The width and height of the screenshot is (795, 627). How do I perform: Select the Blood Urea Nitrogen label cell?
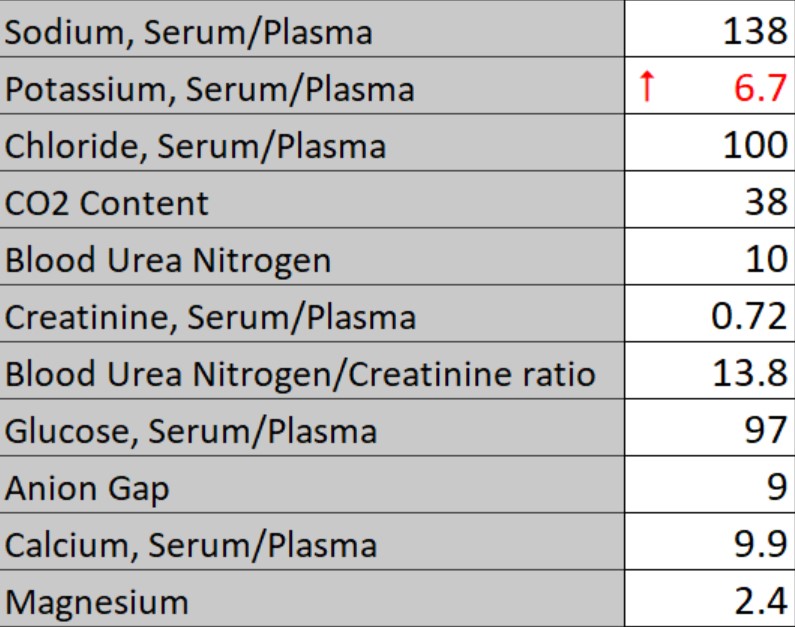coord(168,260)
